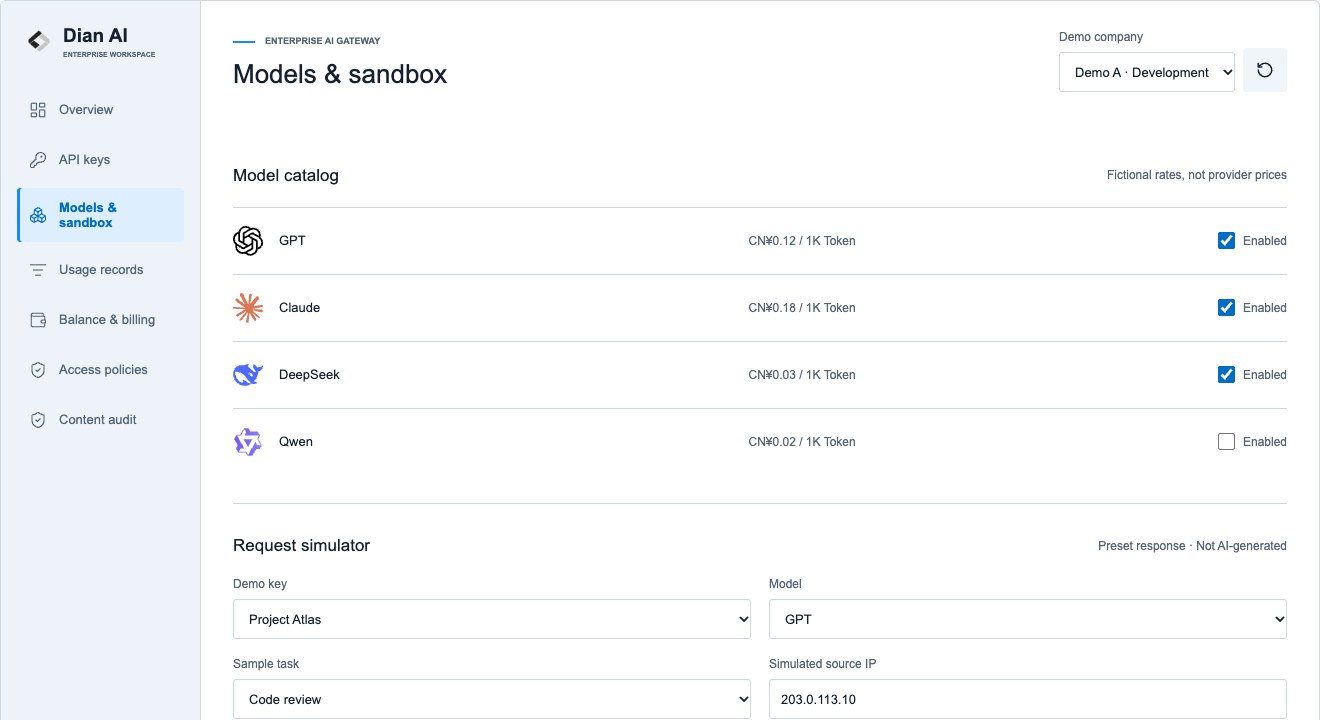Click the API keys key icon

(x=38, y=160)
